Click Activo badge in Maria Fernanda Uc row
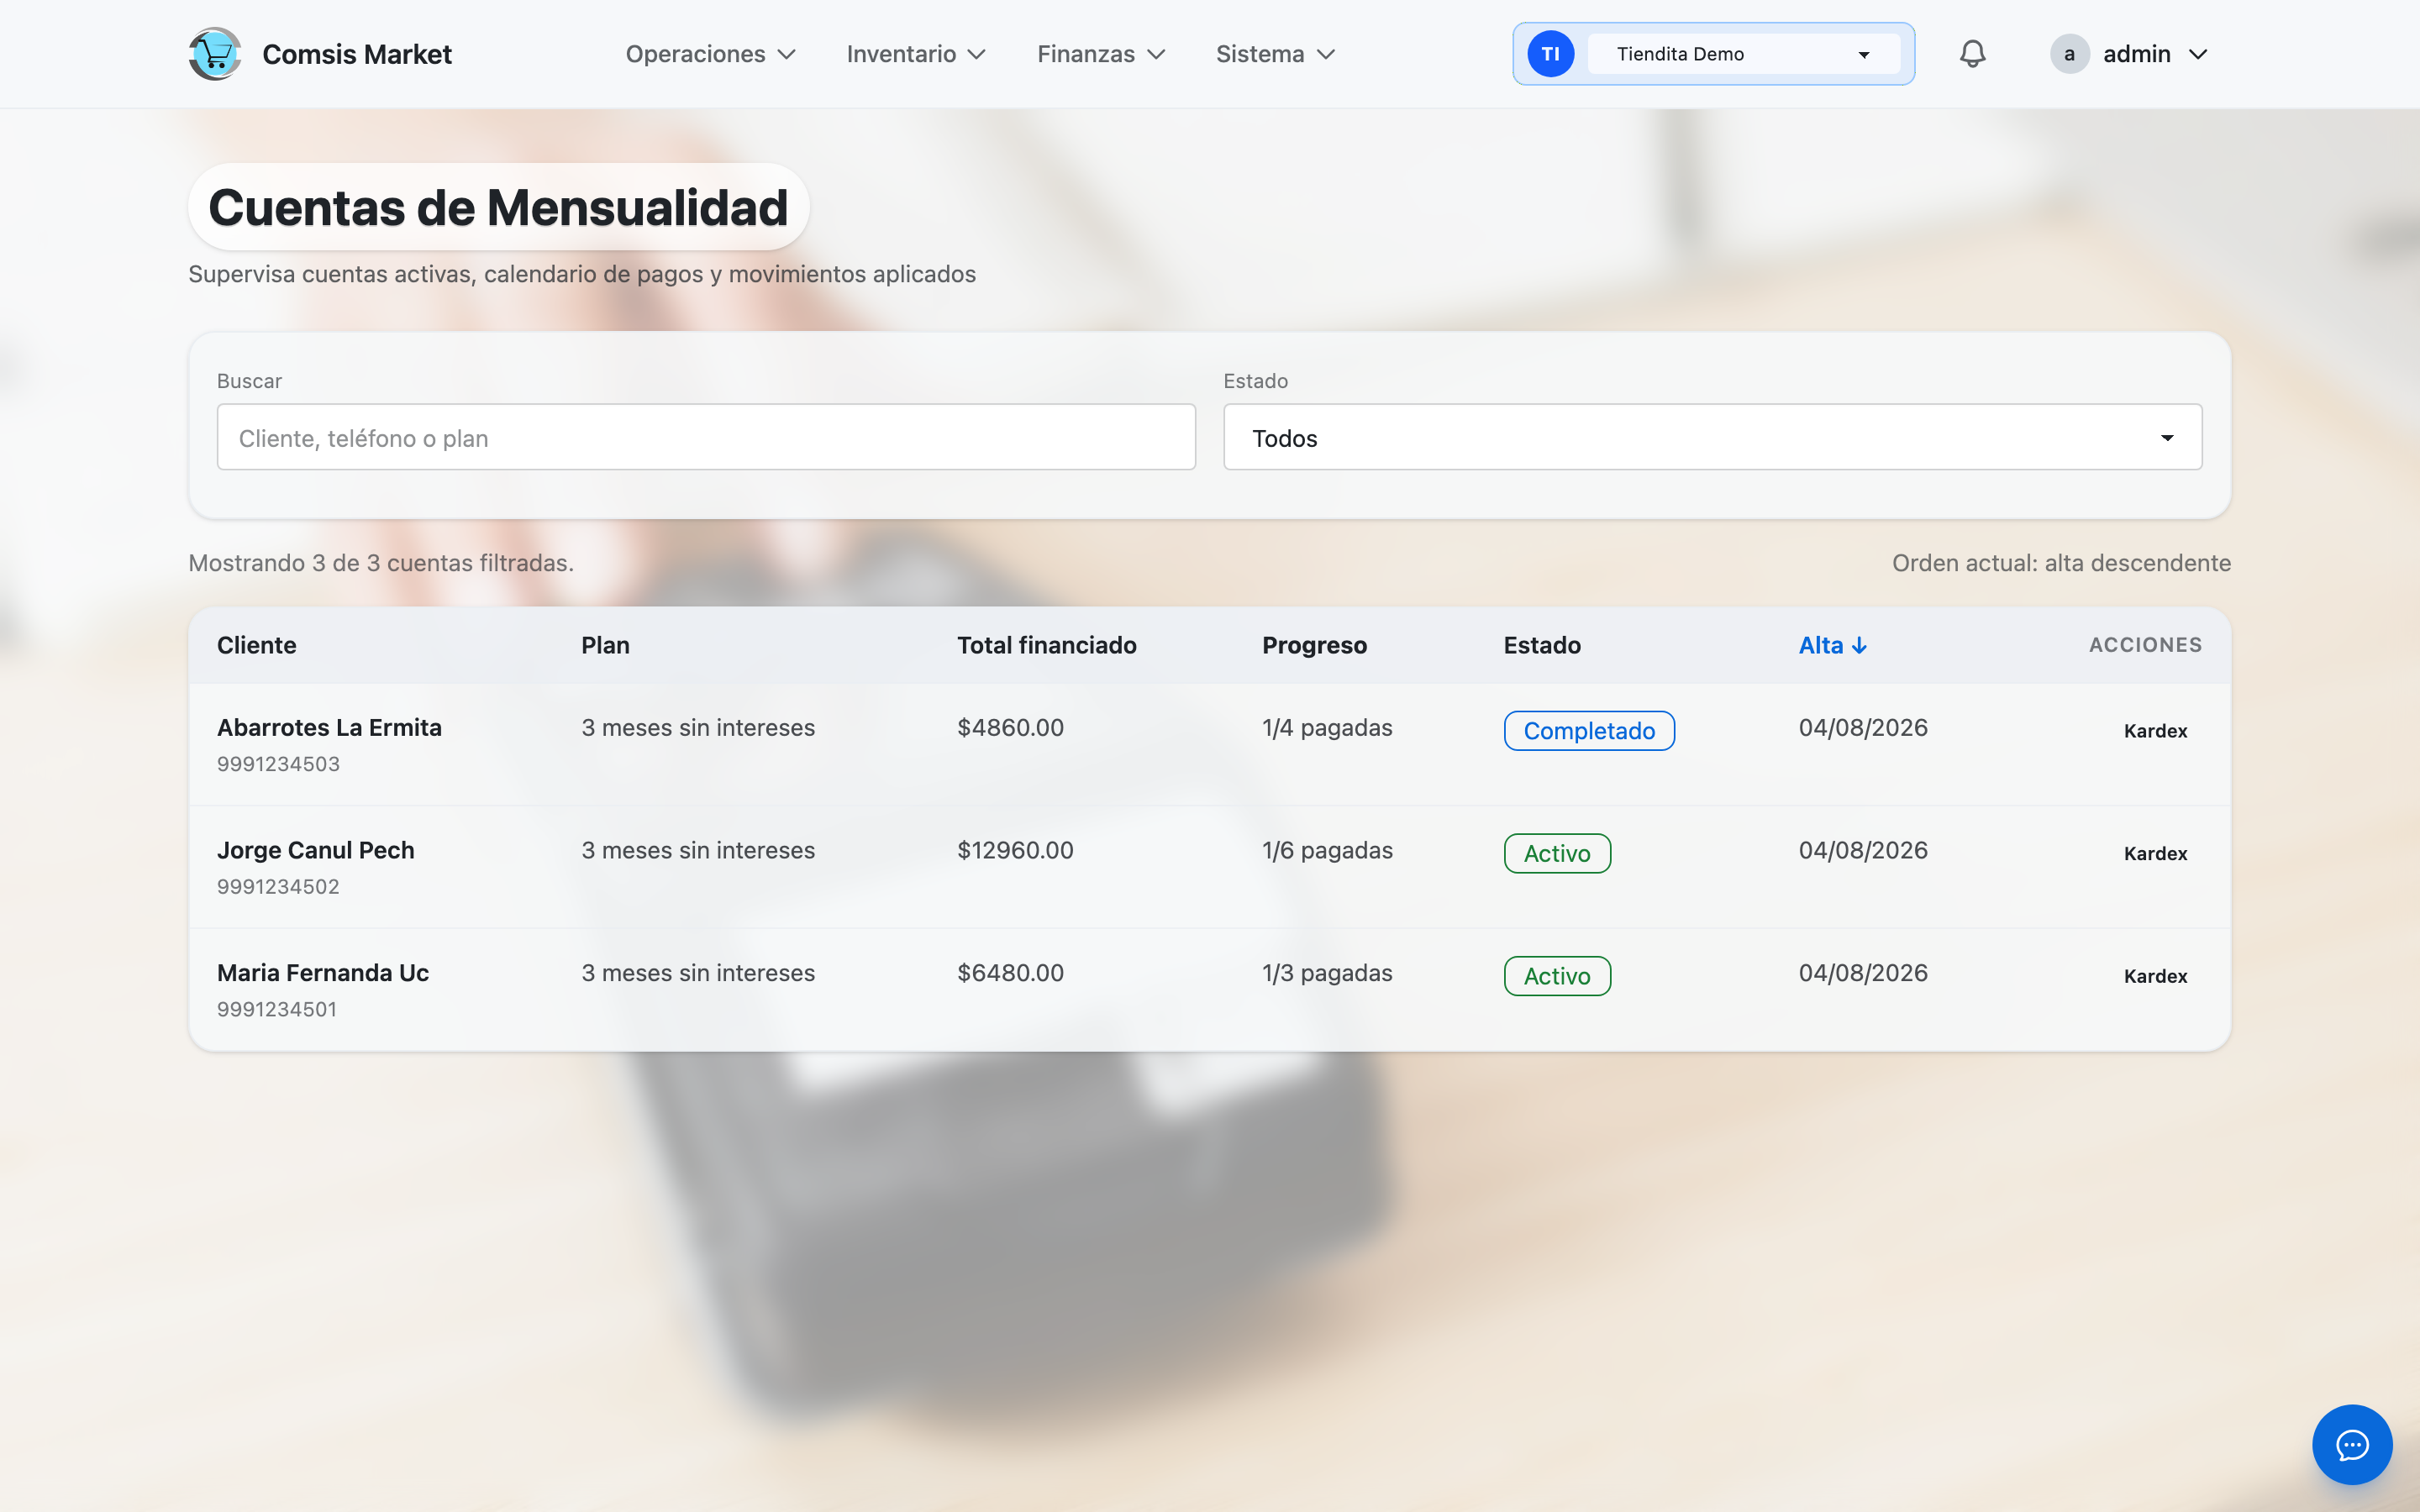This screenshot has height=1512, width=2420. 1557,976
